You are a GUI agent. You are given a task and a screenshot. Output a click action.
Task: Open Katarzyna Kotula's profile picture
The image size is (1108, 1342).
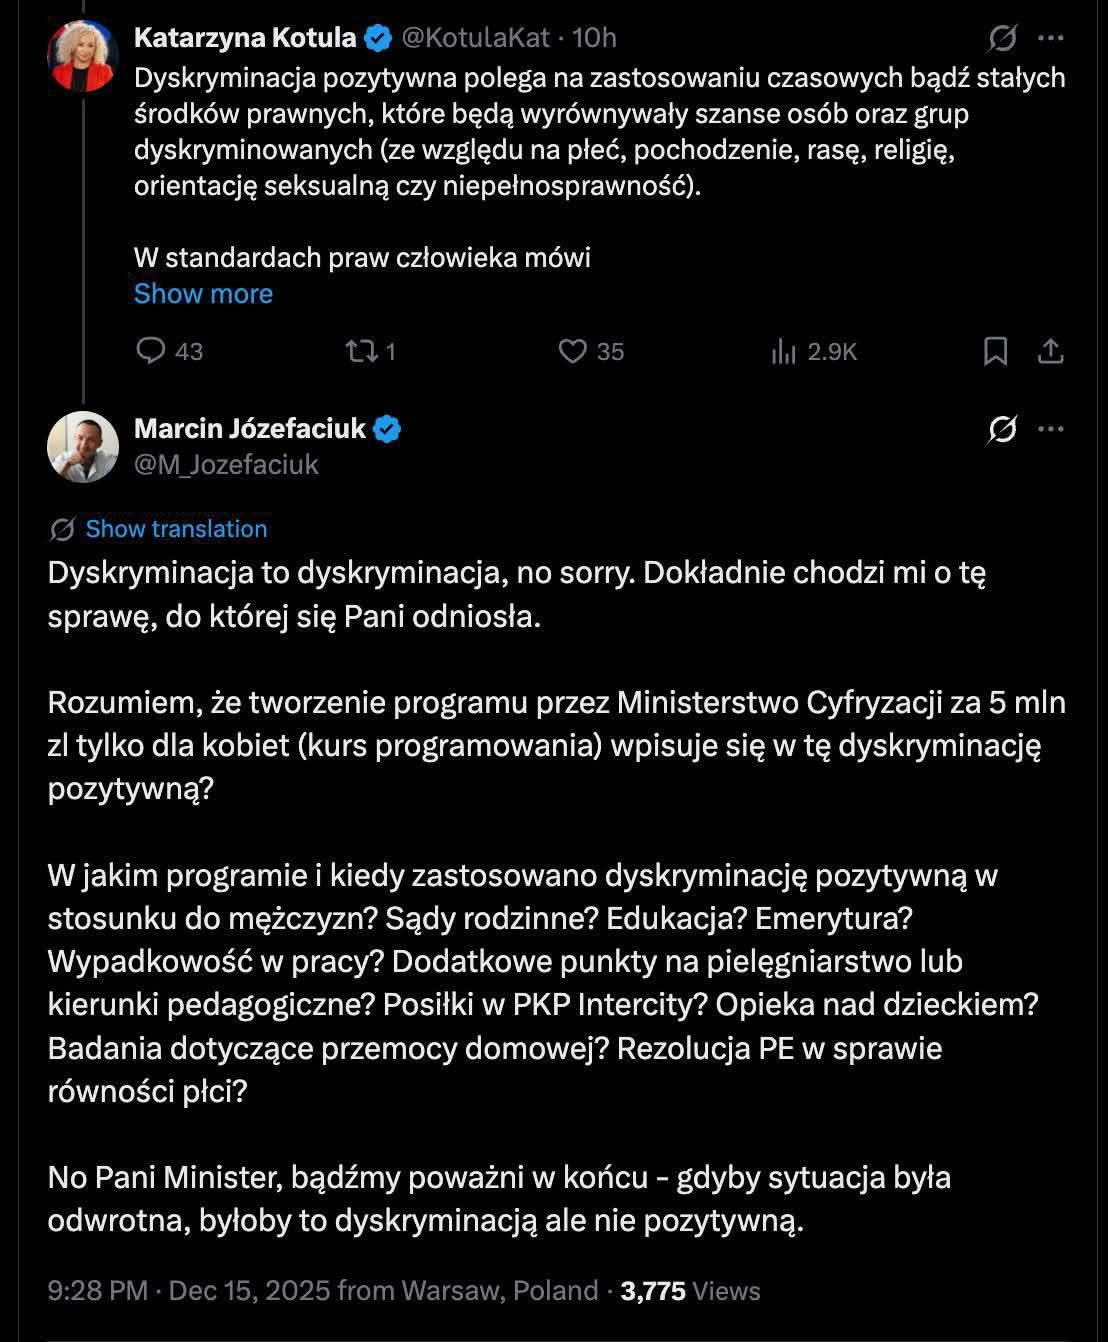(x=83, y=56)
